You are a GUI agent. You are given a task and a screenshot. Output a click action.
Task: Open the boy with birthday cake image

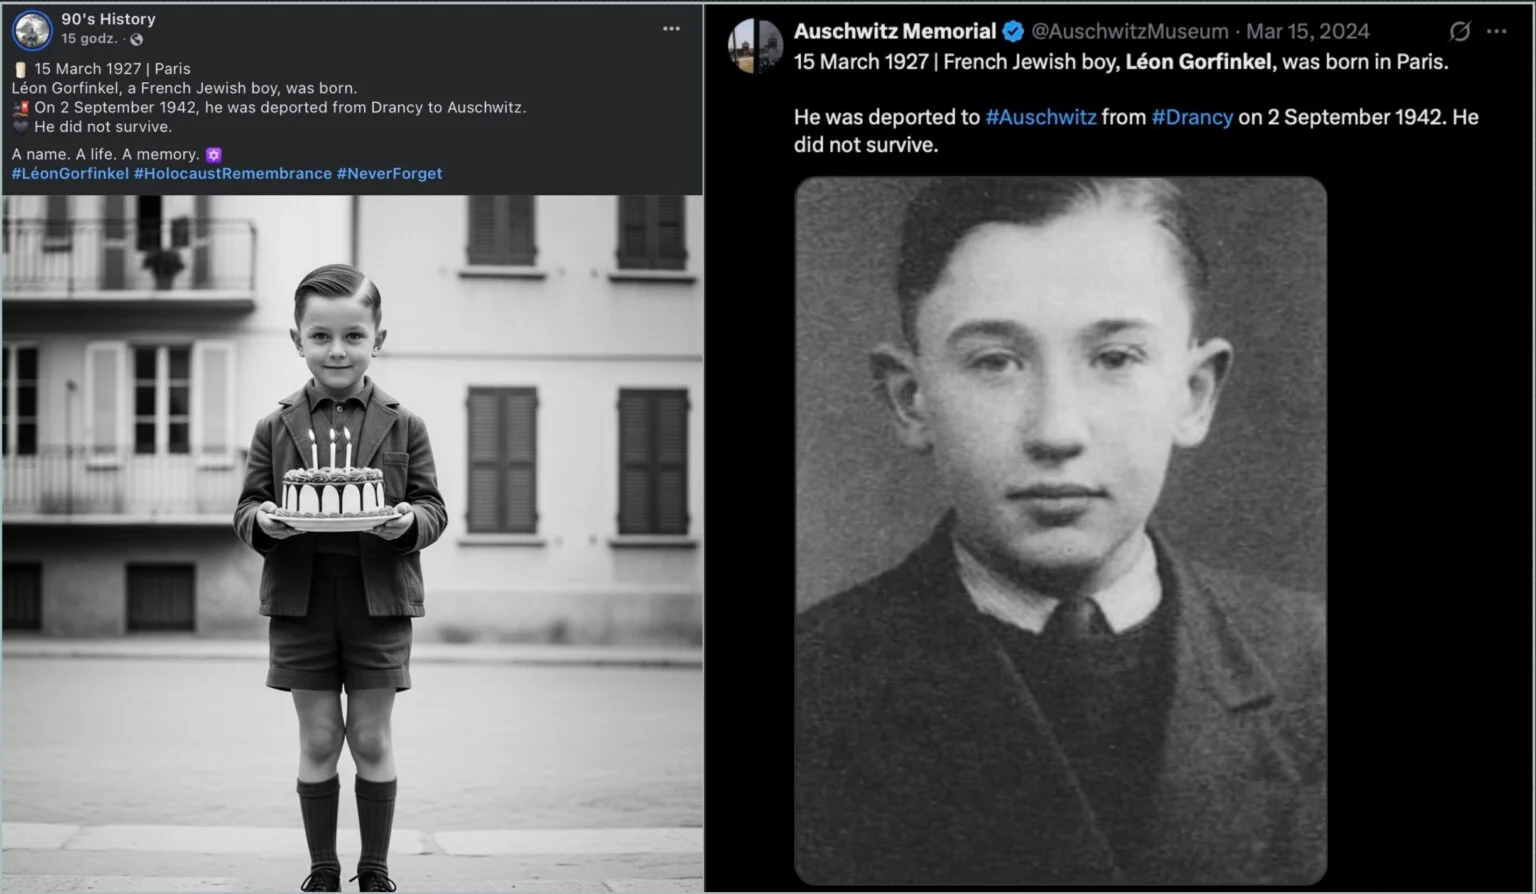click(352, 543)
